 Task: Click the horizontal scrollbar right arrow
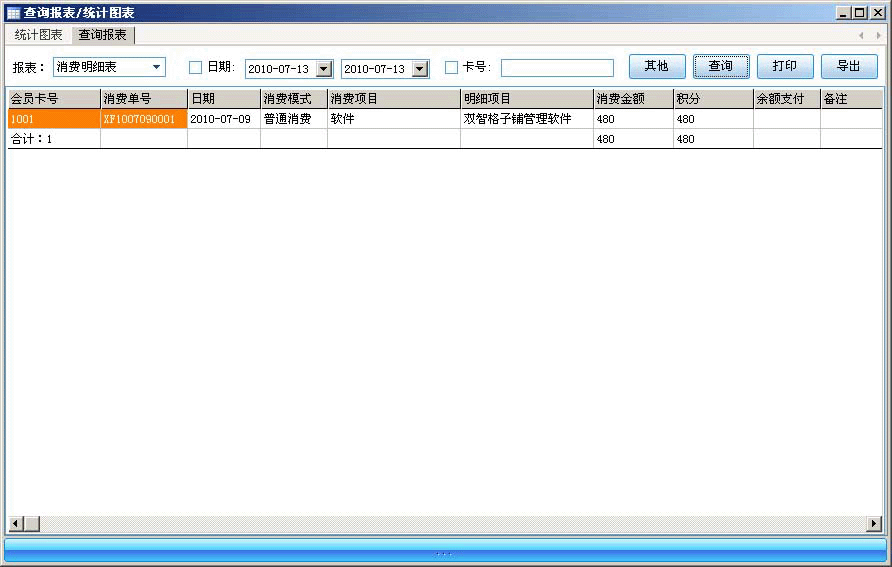tap(874, 523)
